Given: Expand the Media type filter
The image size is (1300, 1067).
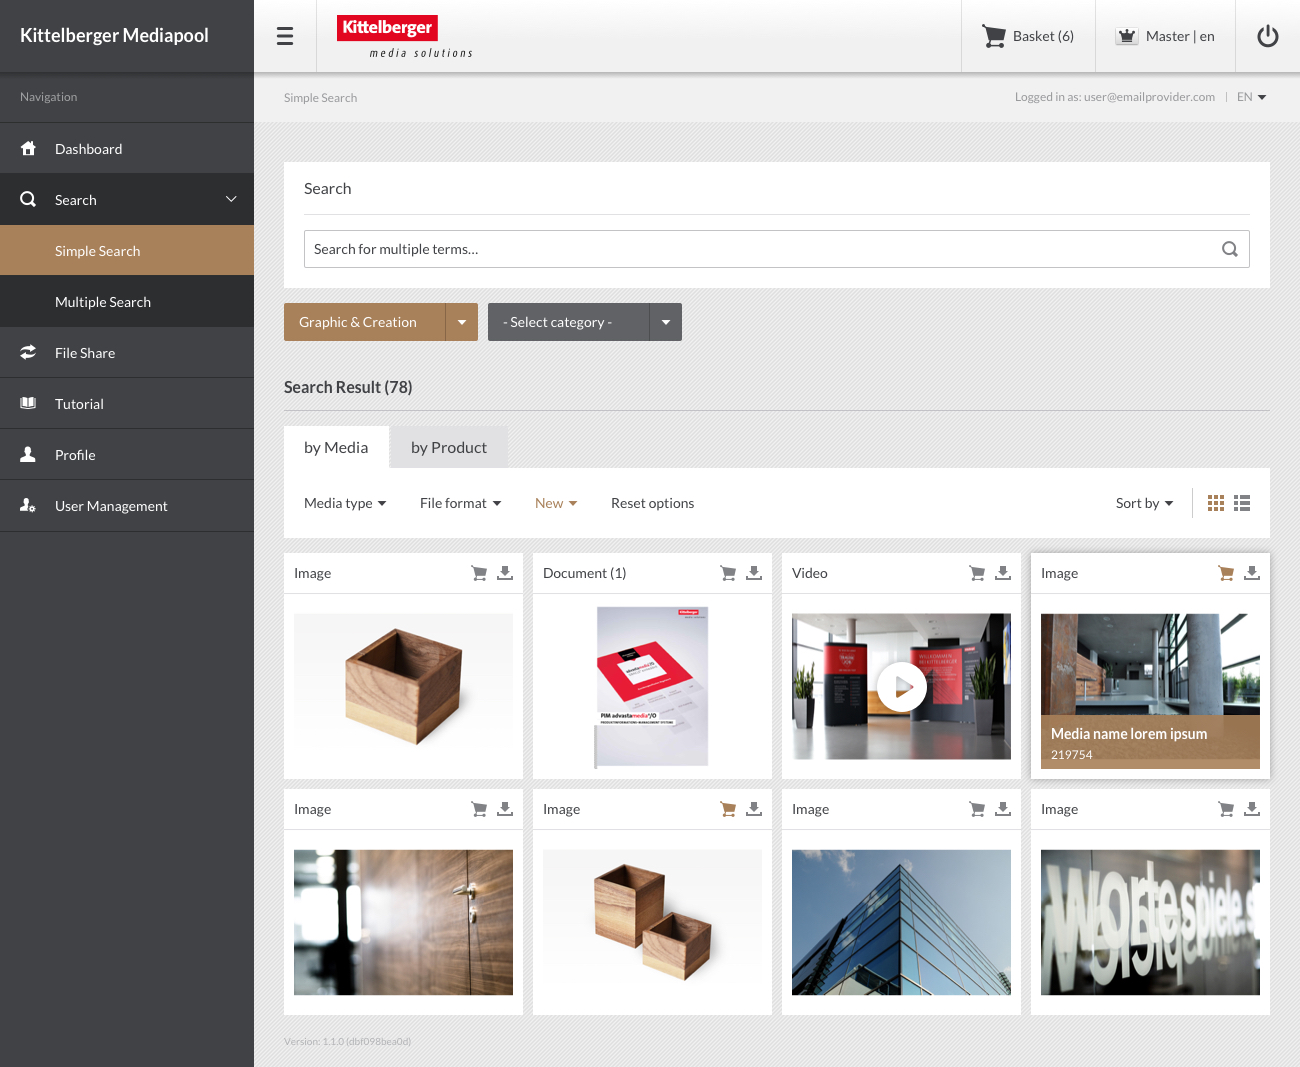Looking at the screenshot, I should click(x=345, y=503).
